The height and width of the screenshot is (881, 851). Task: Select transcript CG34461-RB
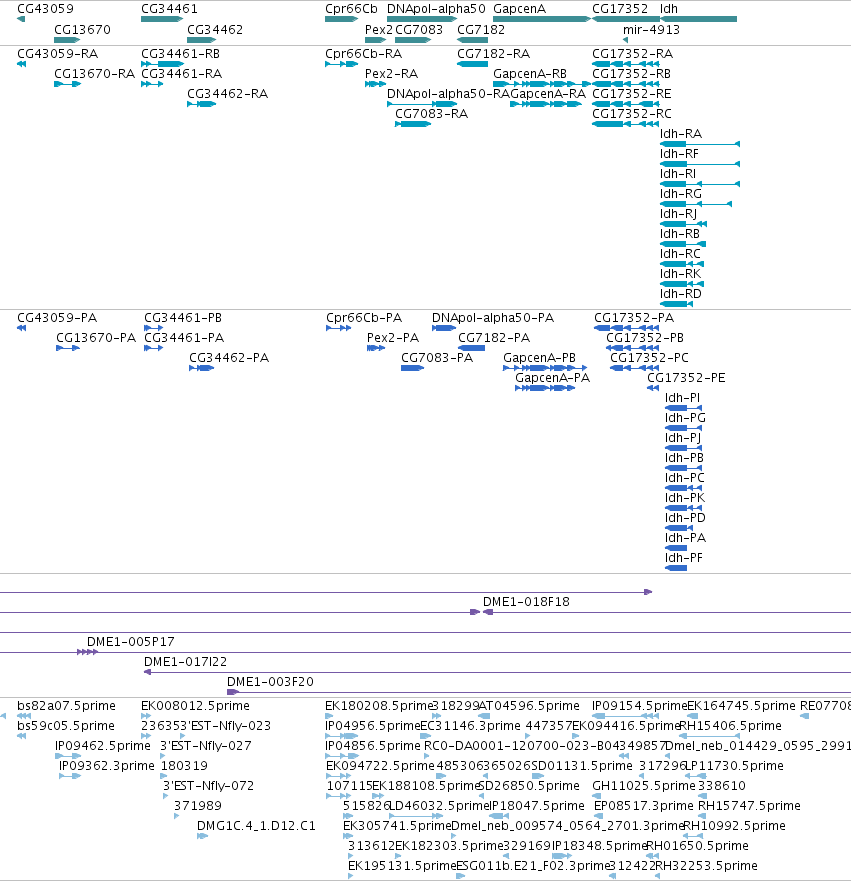(180, 54)
